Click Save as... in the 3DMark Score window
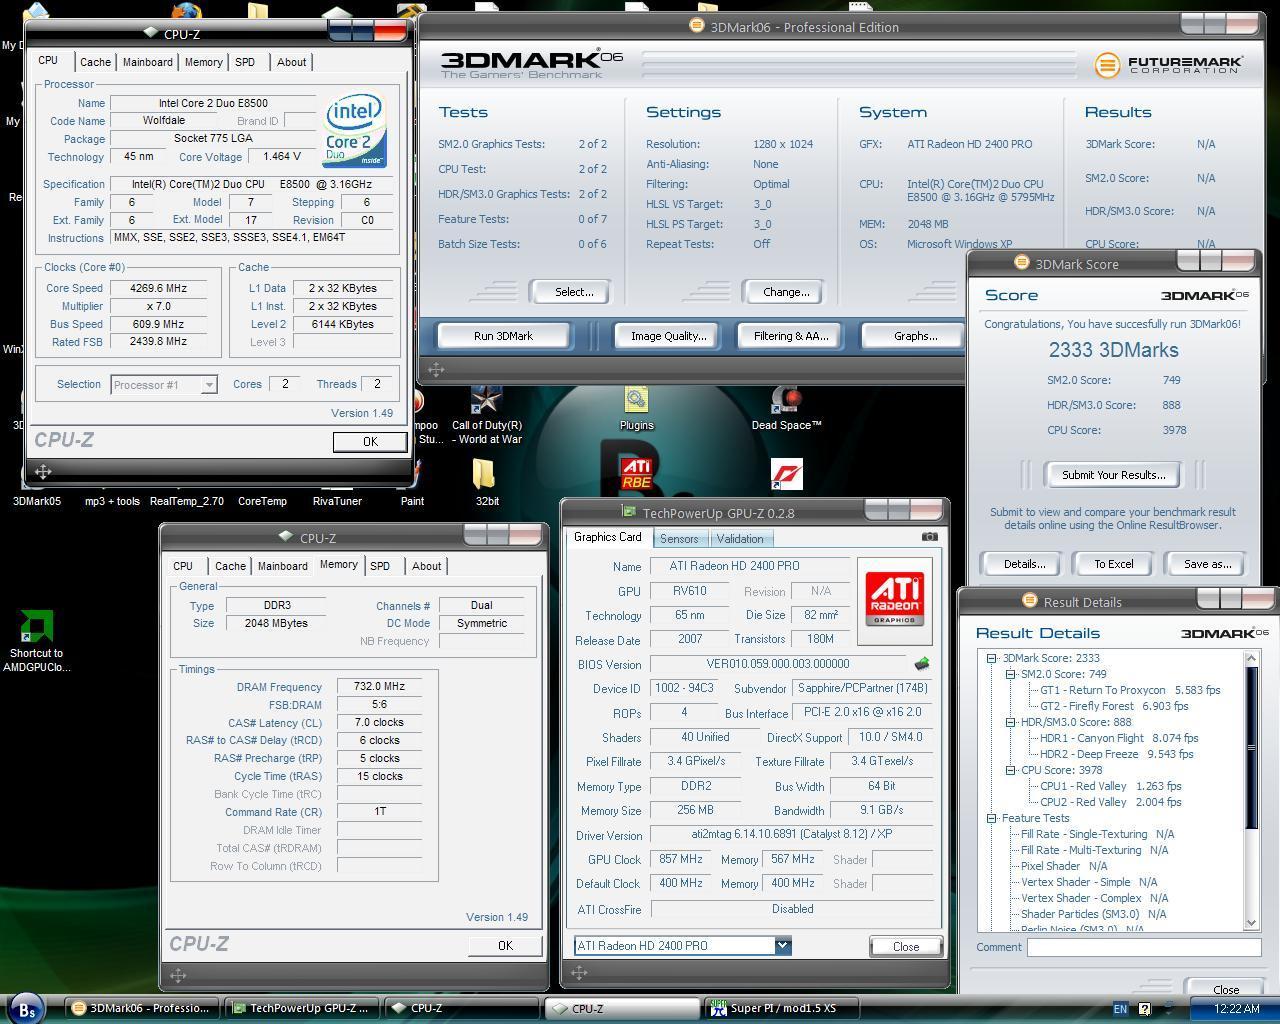Viewport: 1280px width, 1024px height. point(1207,564)
